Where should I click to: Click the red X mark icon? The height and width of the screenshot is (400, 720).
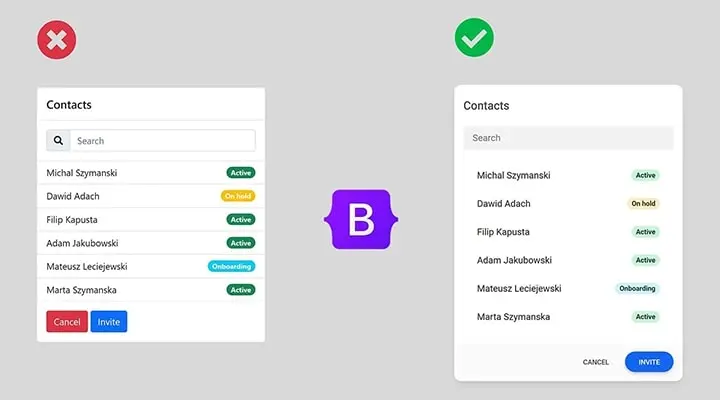56,39
